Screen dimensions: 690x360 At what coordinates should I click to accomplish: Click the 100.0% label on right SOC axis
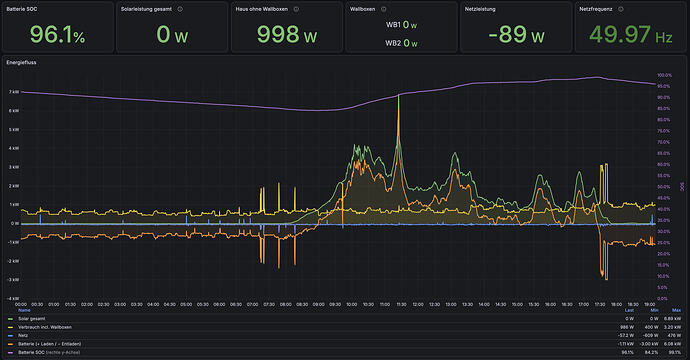point(664,75)
